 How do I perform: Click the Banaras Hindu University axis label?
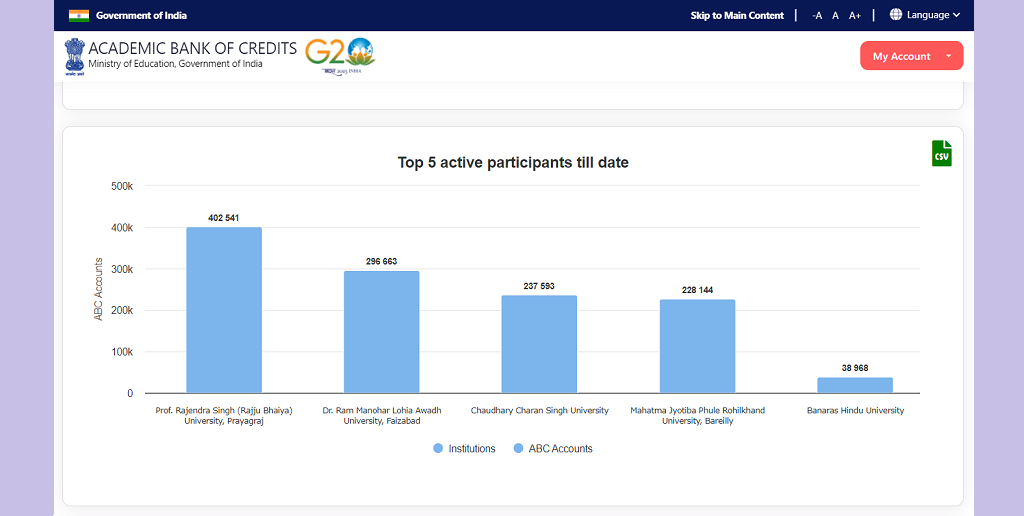pyautogui.click(x=856, y=411)
